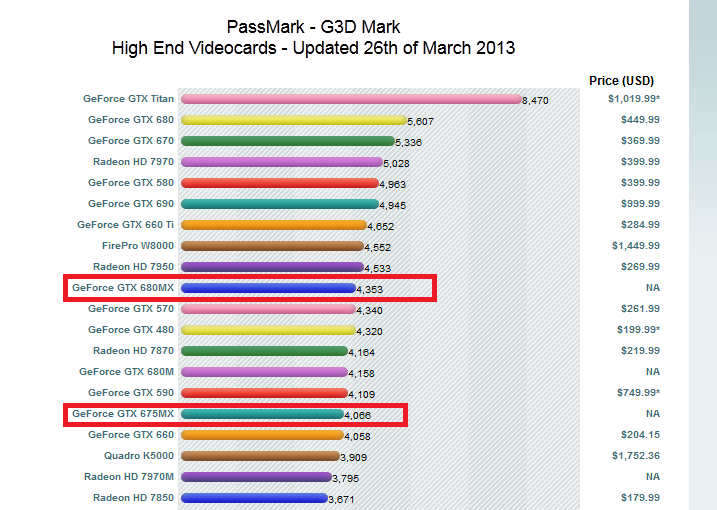Screen dimensions: 717x510
Task: Click the $1,752.36 price link
Action: click(x=636, y=456)
